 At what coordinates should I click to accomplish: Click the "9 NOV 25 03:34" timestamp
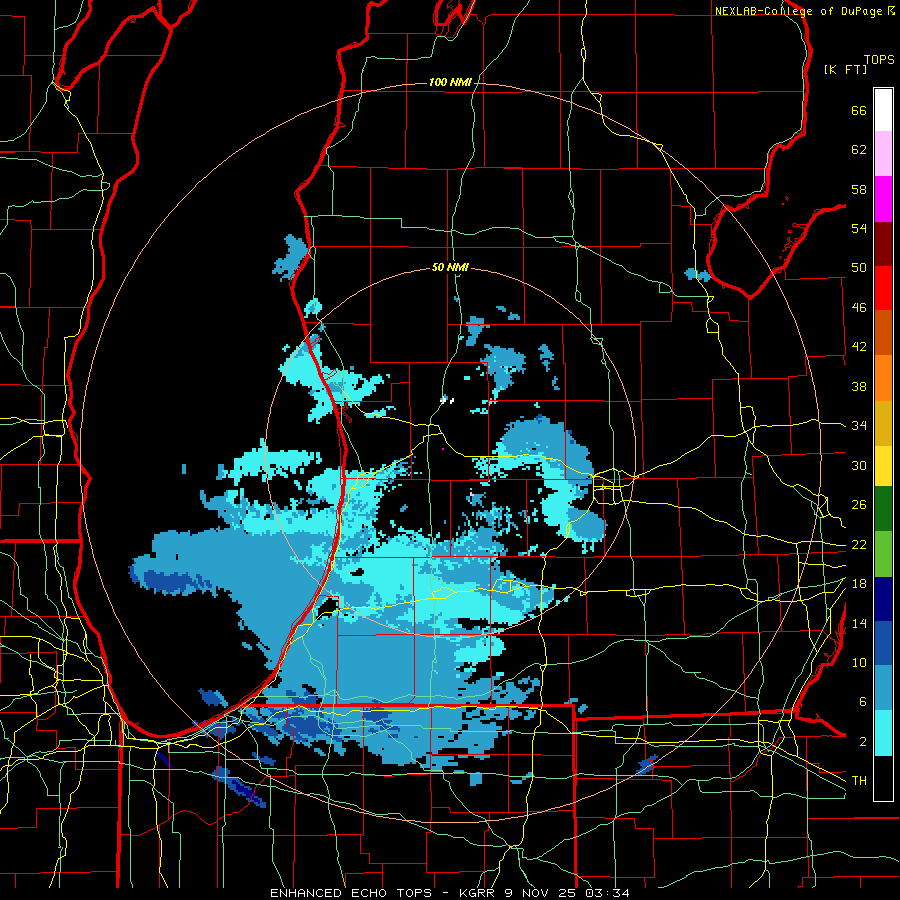coord(567,893)
